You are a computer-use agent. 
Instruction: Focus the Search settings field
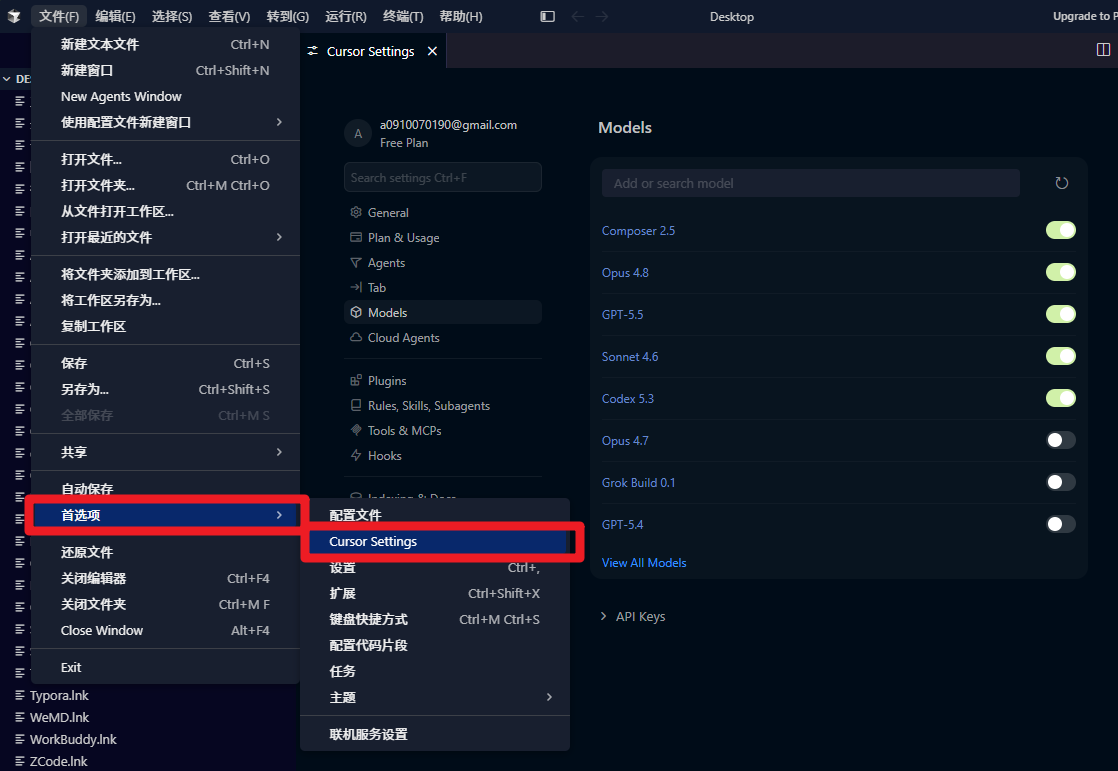442,178
